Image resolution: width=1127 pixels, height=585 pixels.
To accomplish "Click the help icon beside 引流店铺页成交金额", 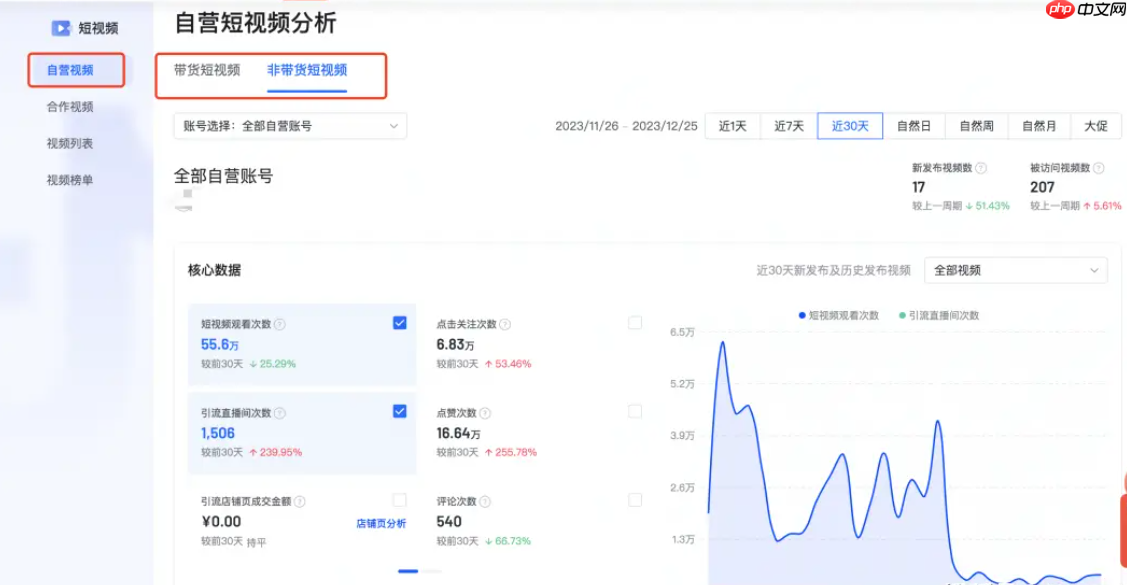I will (x=300, y=500).
